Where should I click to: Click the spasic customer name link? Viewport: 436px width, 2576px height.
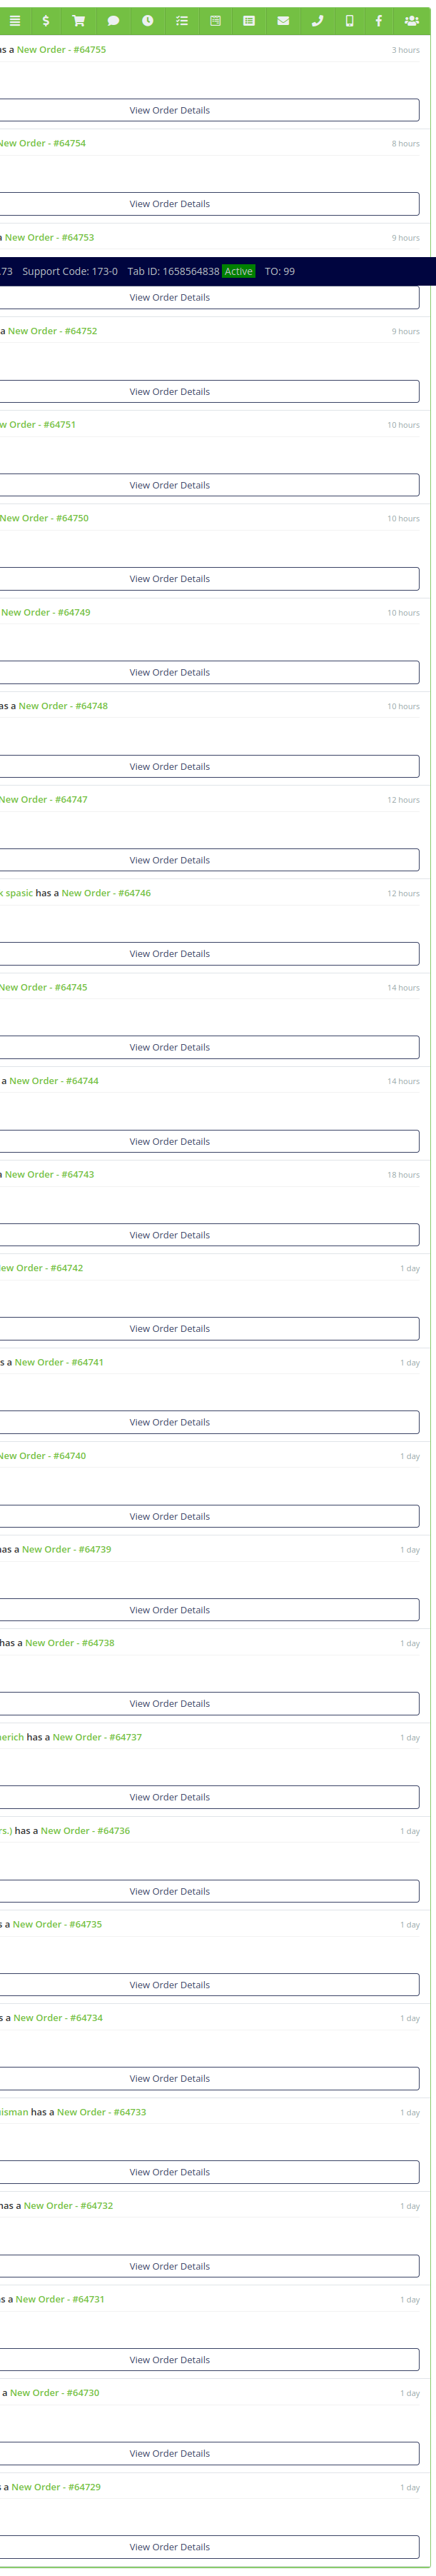17,893
